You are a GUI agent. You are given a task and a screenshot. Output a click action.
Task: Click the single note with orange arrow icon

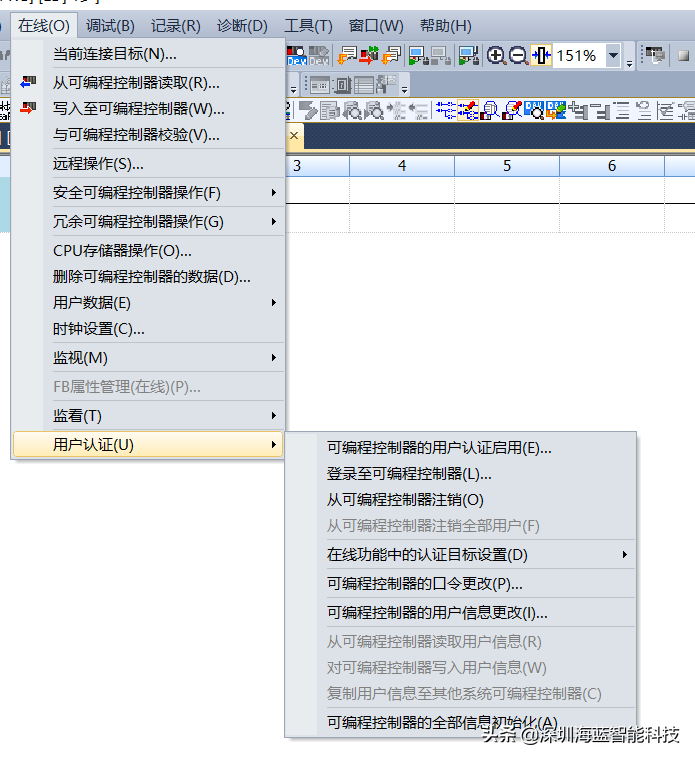(347, 56)
